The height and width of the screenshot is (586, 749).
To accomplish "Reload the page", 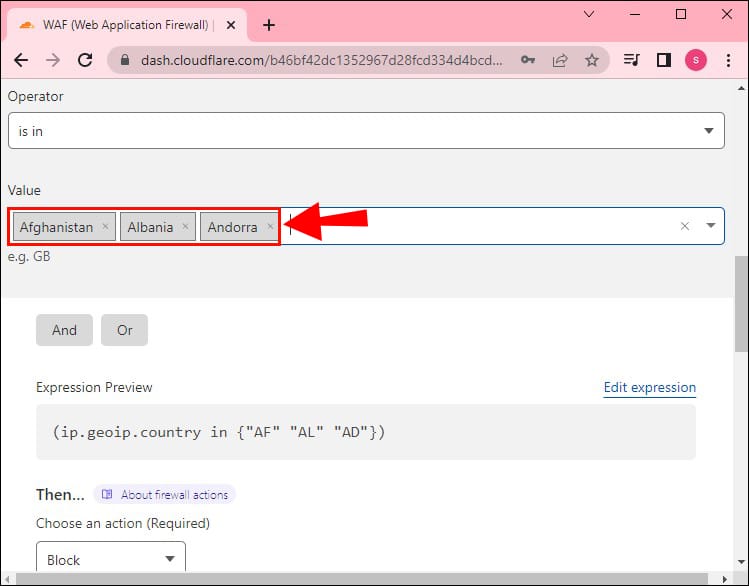I will (x=85, y=60).
